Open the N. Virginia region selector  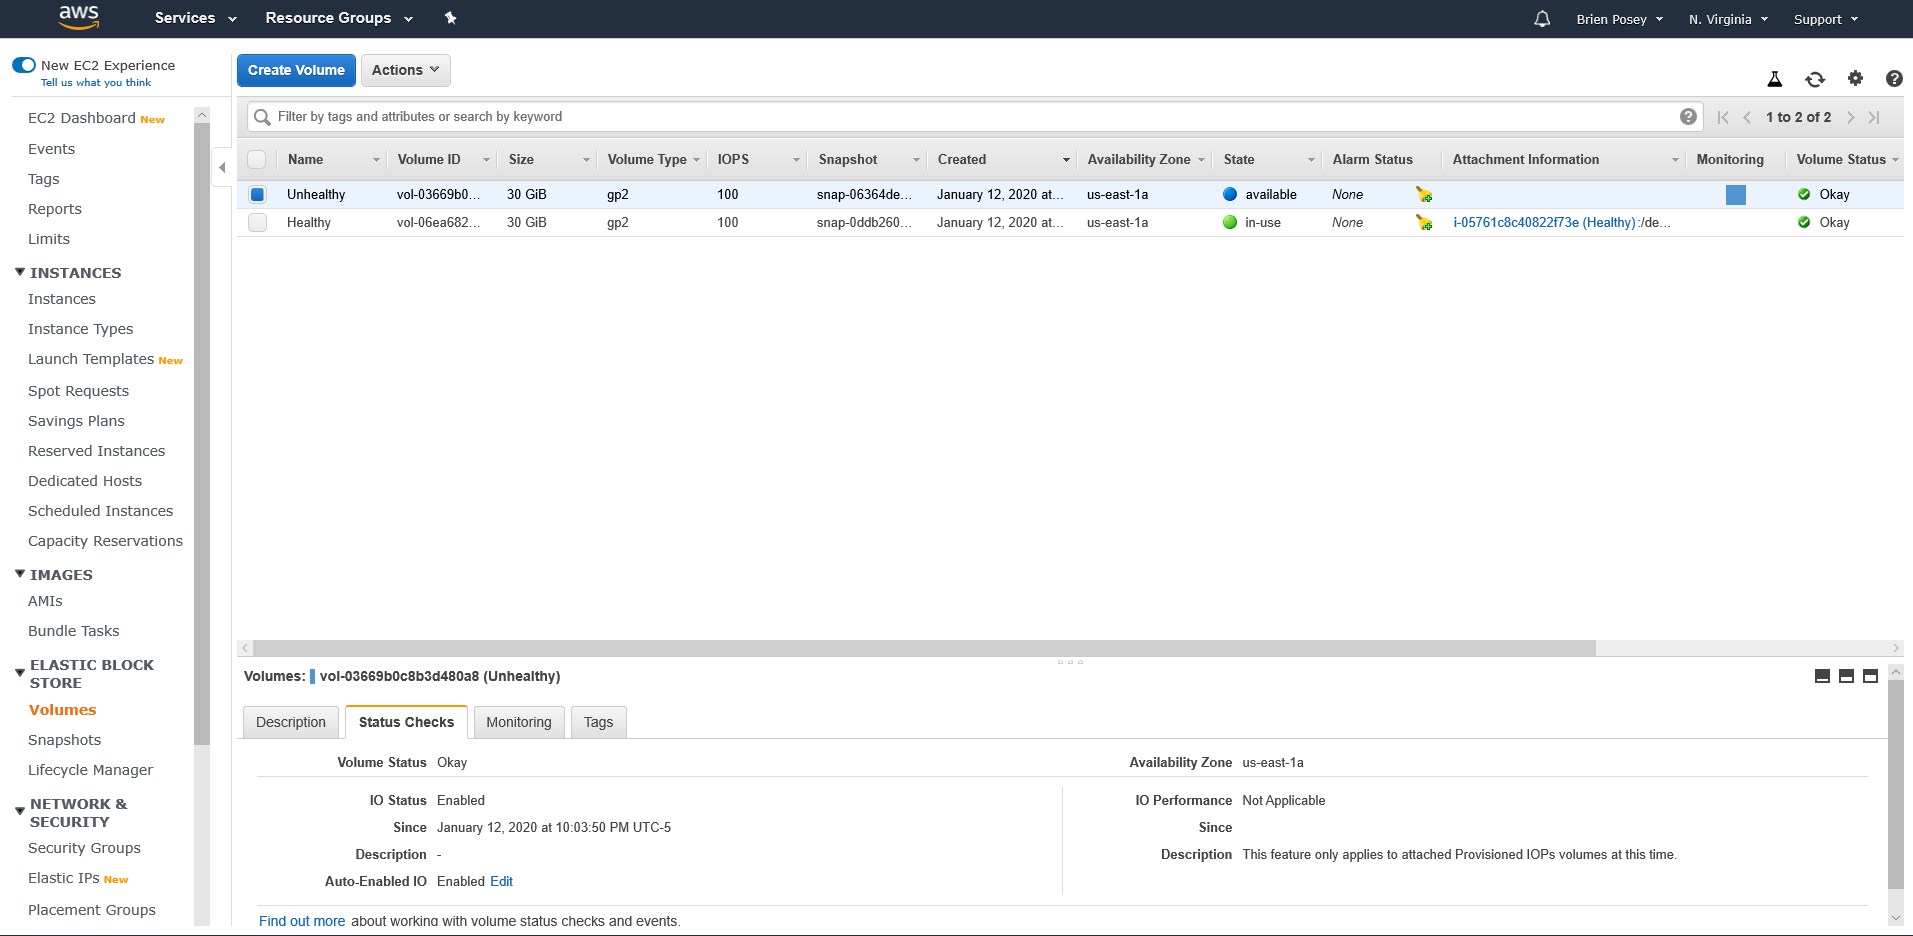(1728, 19)
